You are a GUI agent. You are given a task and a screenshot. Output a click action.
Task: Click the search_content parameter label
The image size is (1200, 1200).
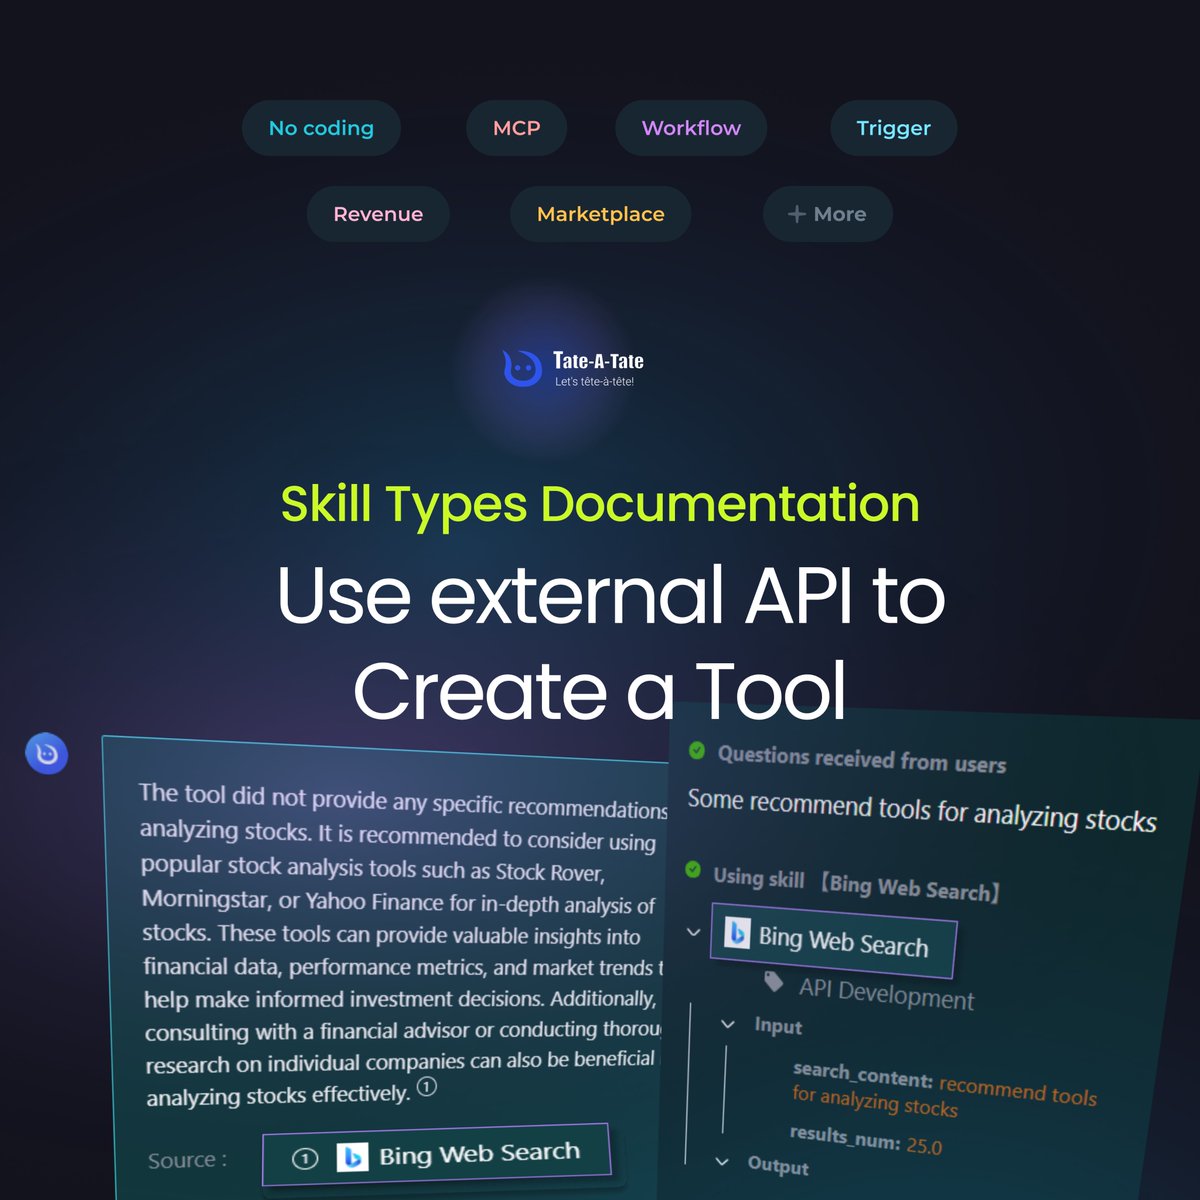pyautogui.click(x=863, y=1075)
